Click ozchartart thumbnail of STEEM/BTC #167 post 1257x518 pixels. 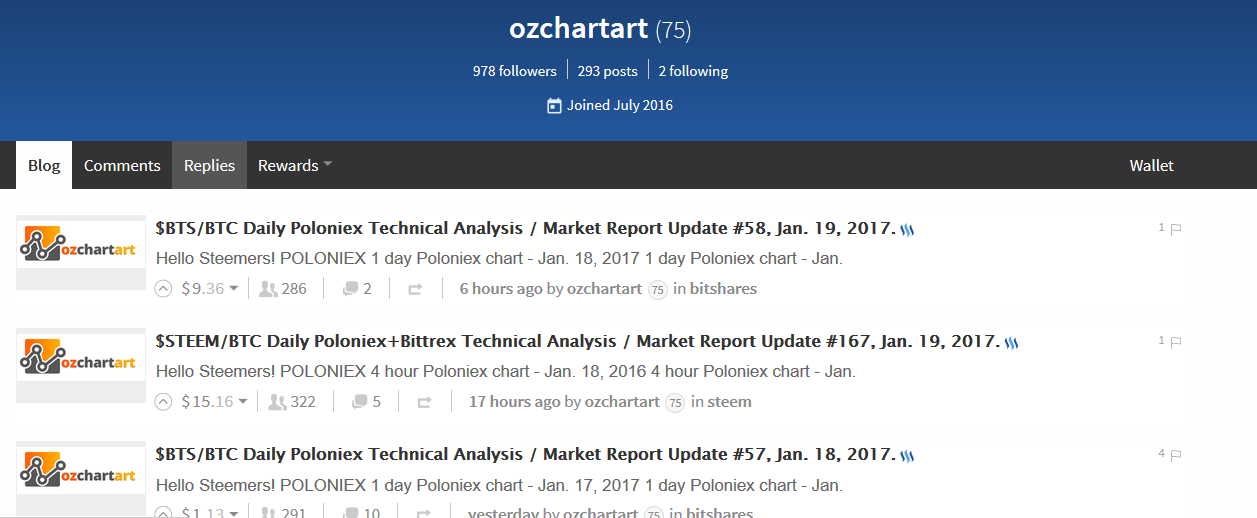[81, 362]
